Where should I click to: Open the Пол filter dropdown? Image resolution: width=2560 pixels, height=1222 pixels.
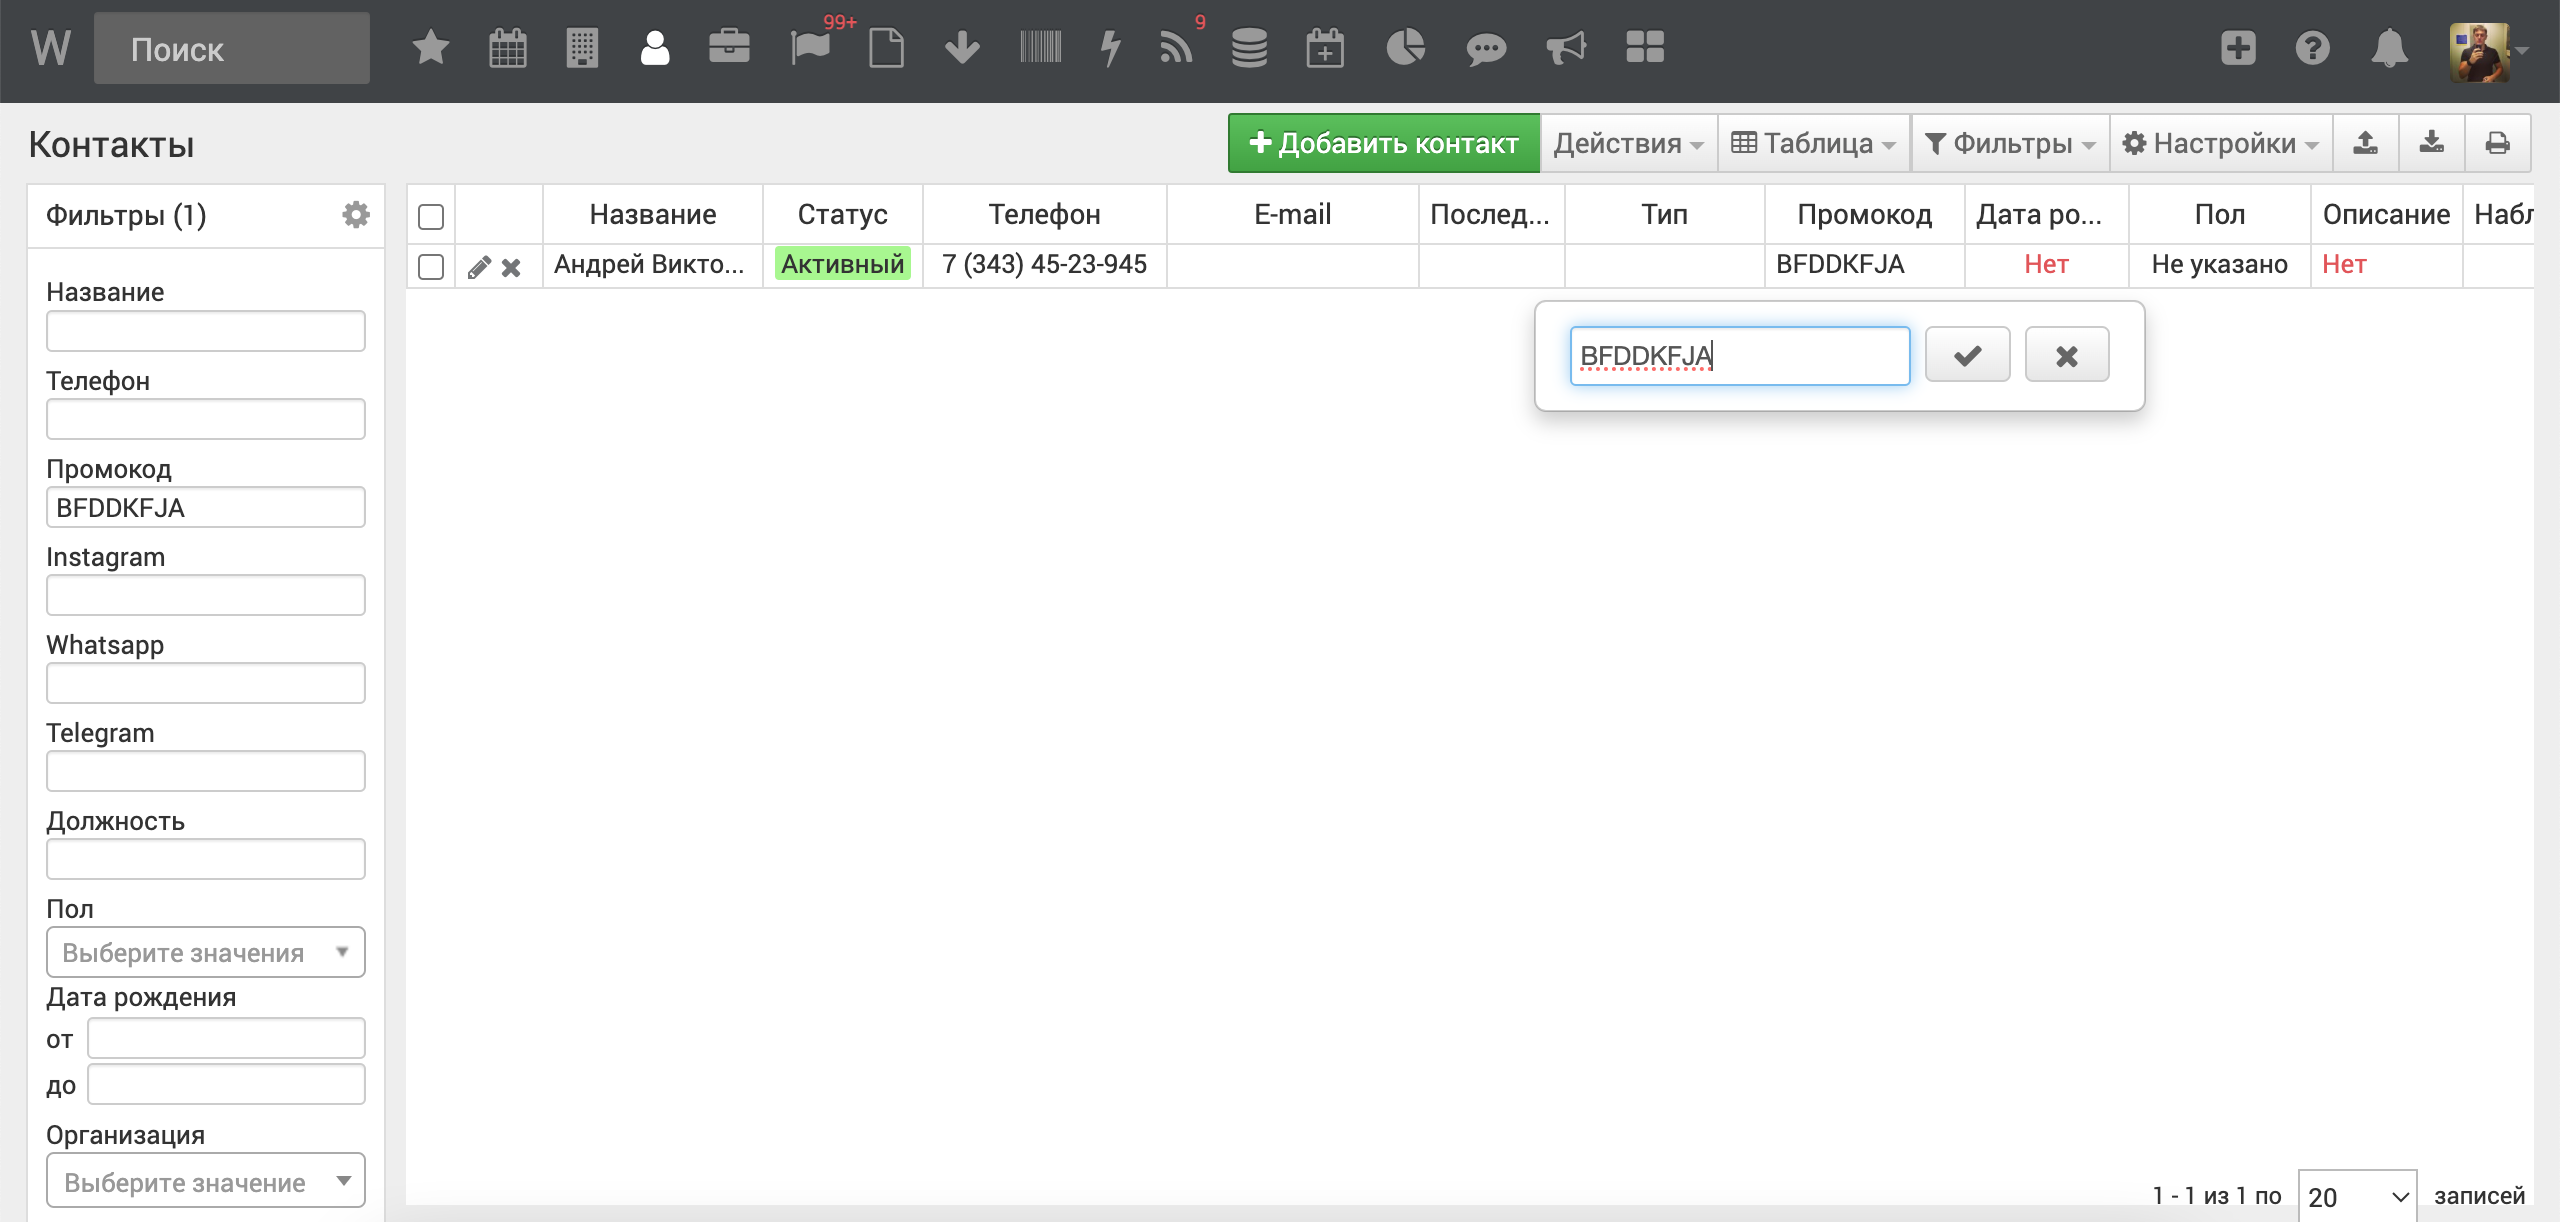[x=205, y=952]
